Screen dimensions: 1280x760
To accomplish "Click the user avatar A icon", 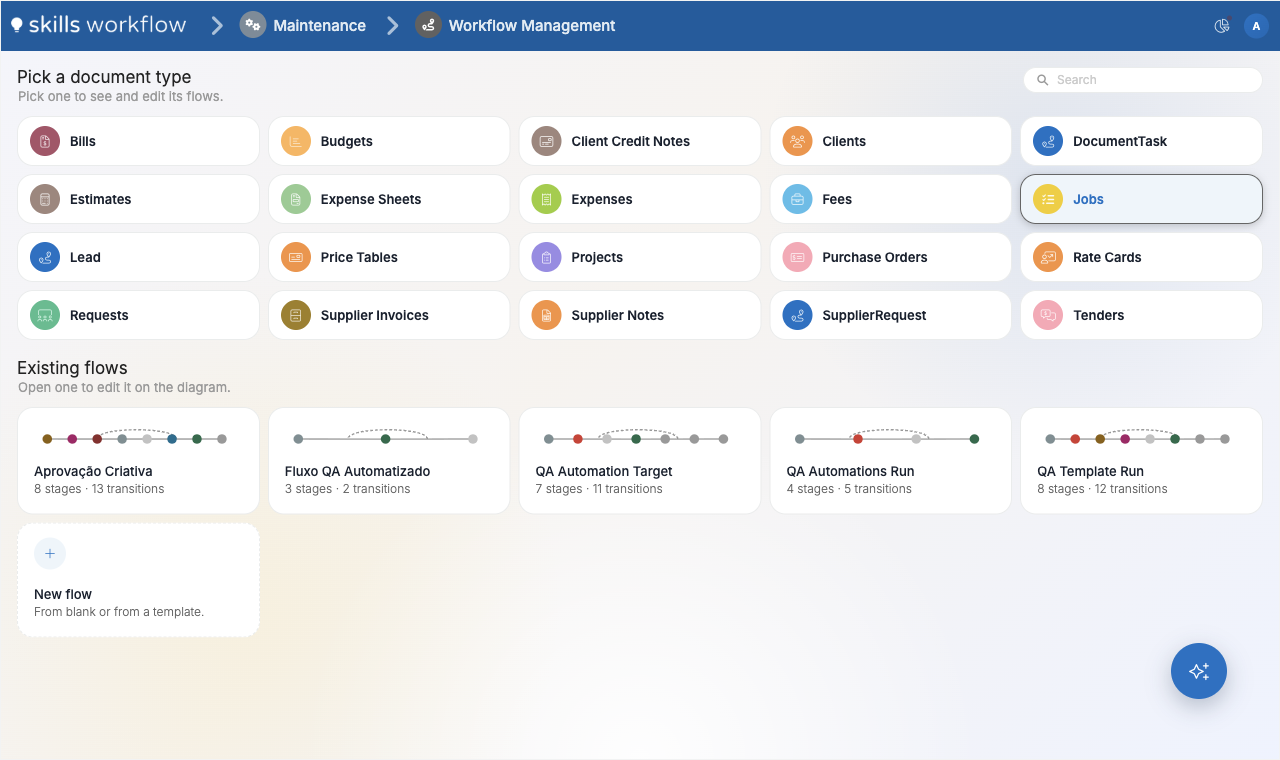I will pyautogui.click(x=1256, y=26).
